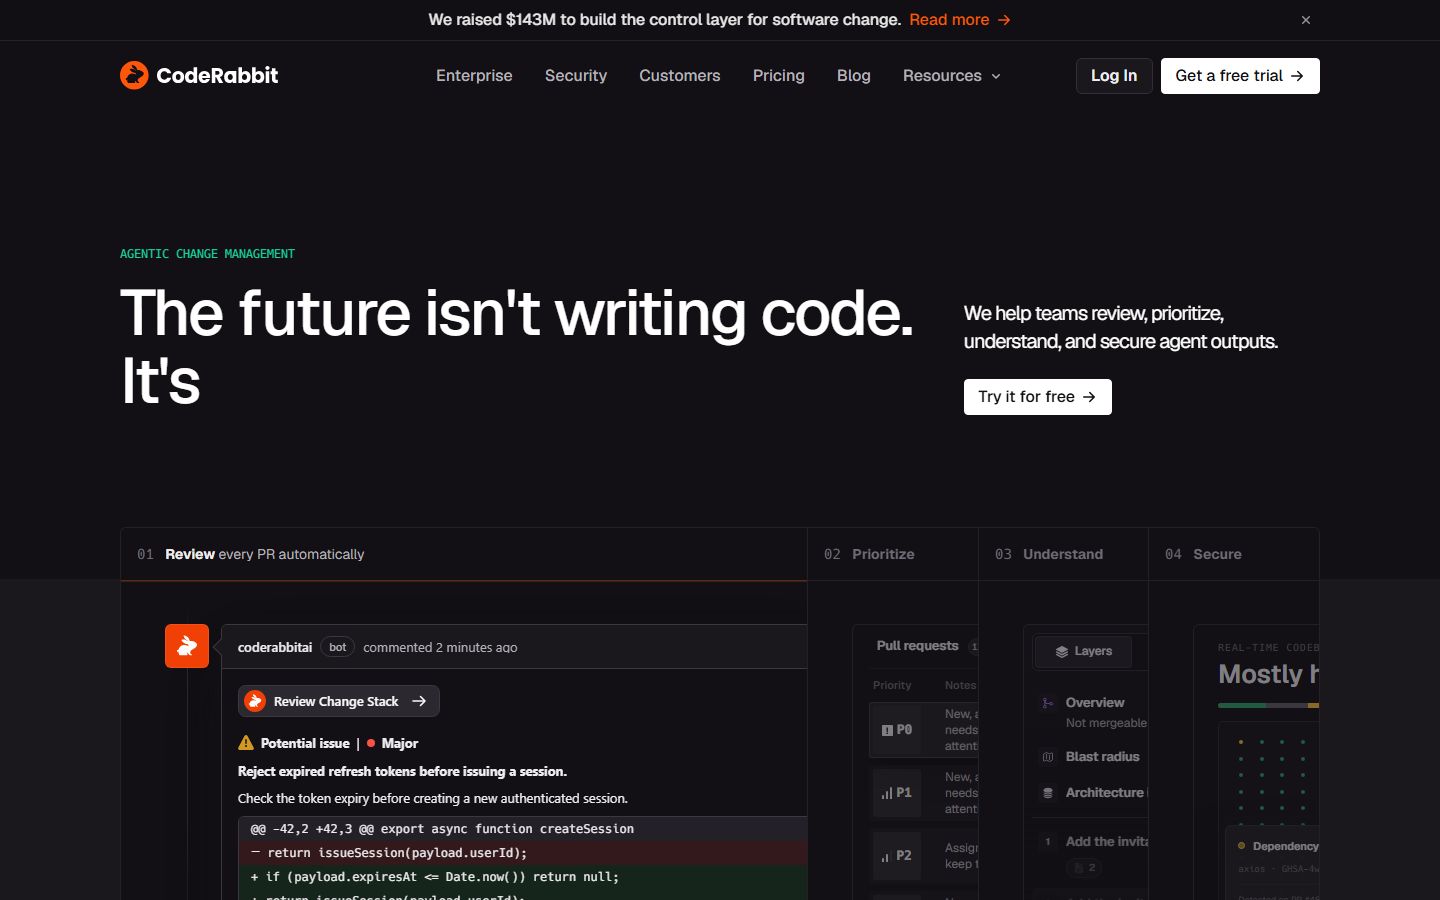Viewport: 1440px width, 900px height.
Task: Open the Customers nav link
Action: pos(680,76)
